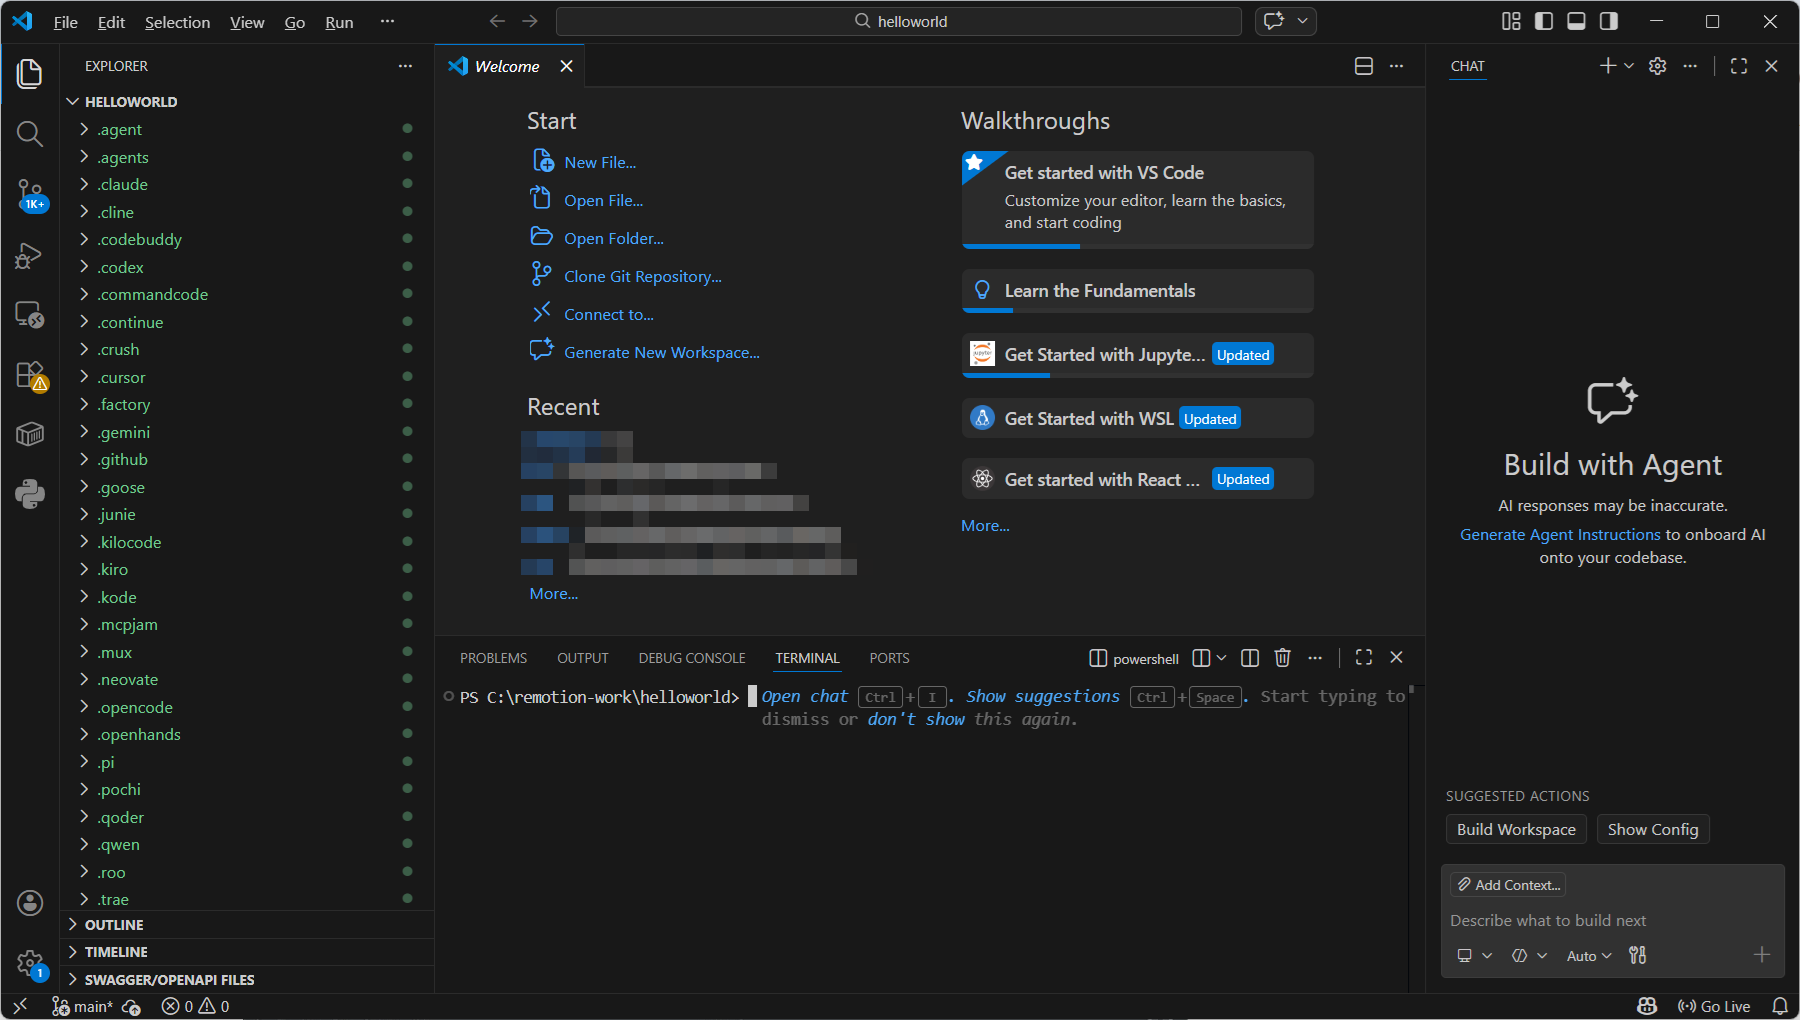Click the Kill Terminal trash icon

1282,658
